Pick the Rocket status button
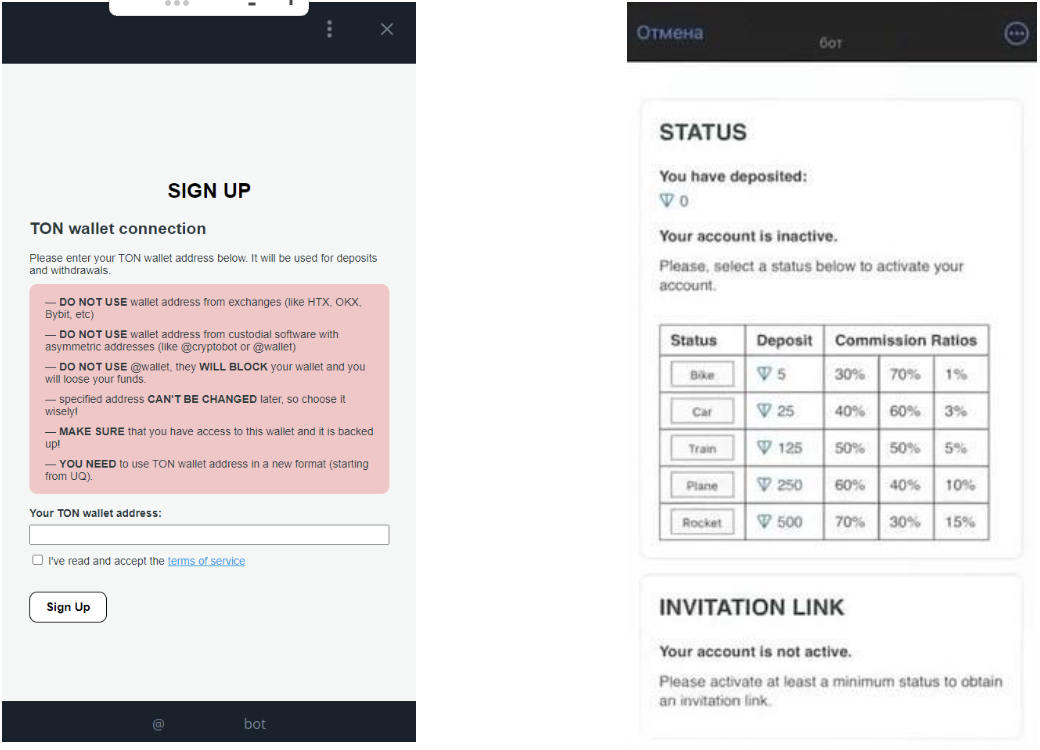1040x750 pixels. pyautogui.click(x=702, y=523)
